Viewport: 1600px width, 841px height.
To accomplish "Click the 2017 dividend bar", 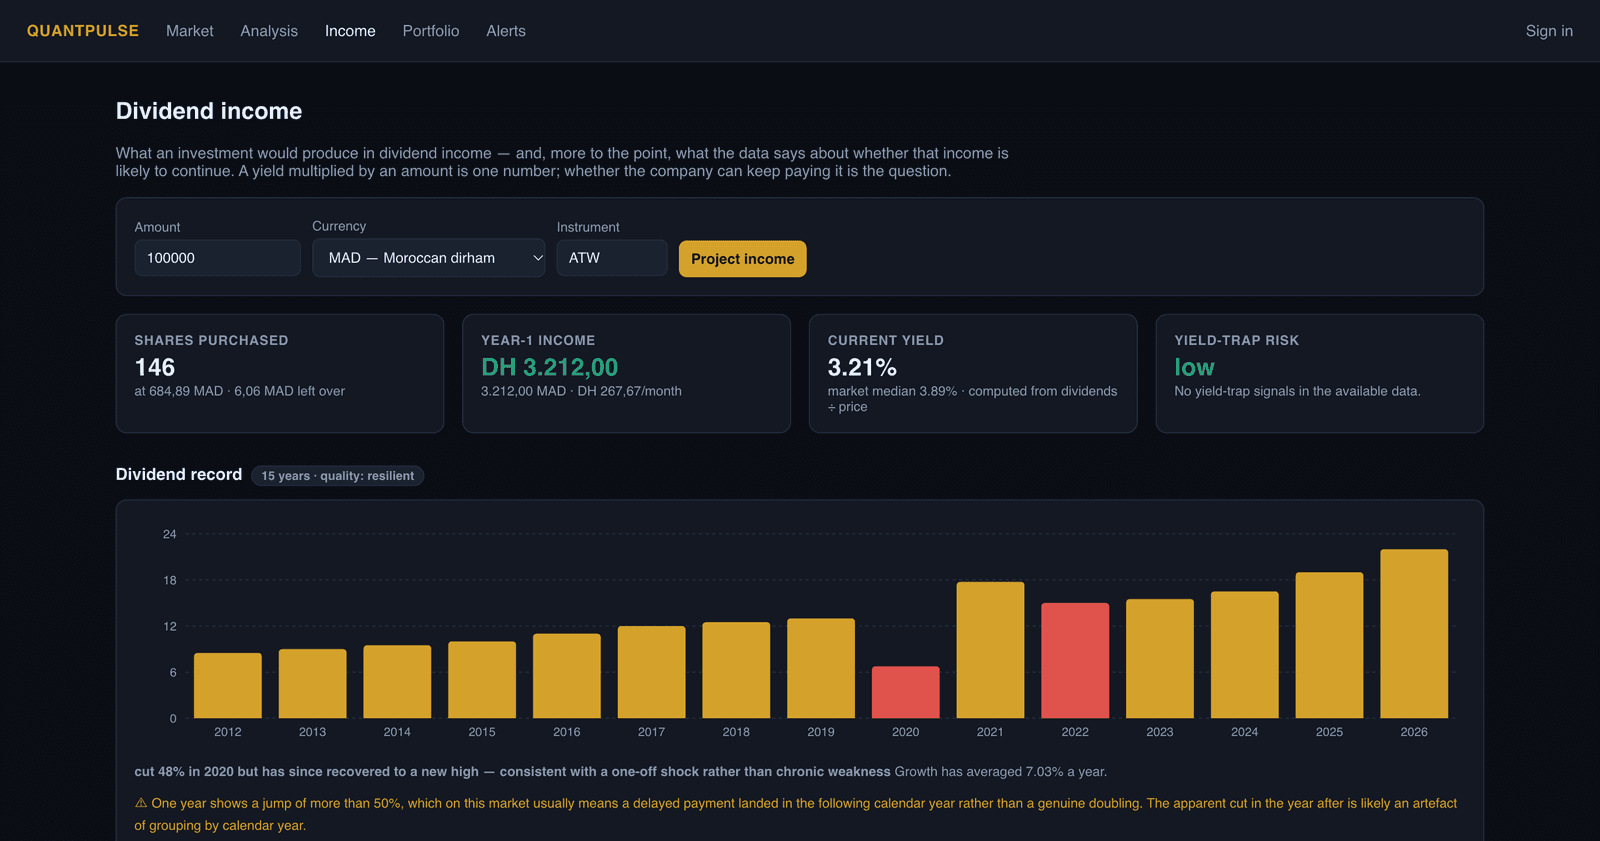I will [652, 672].
